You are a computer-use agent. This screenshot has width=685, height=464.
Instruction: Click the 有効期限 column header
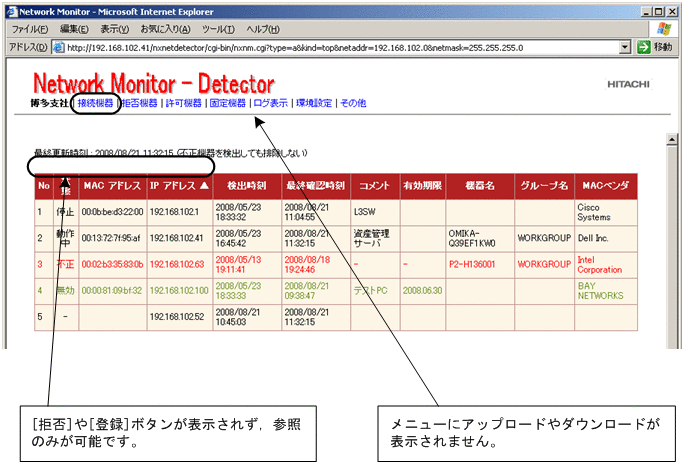[423, 186]
